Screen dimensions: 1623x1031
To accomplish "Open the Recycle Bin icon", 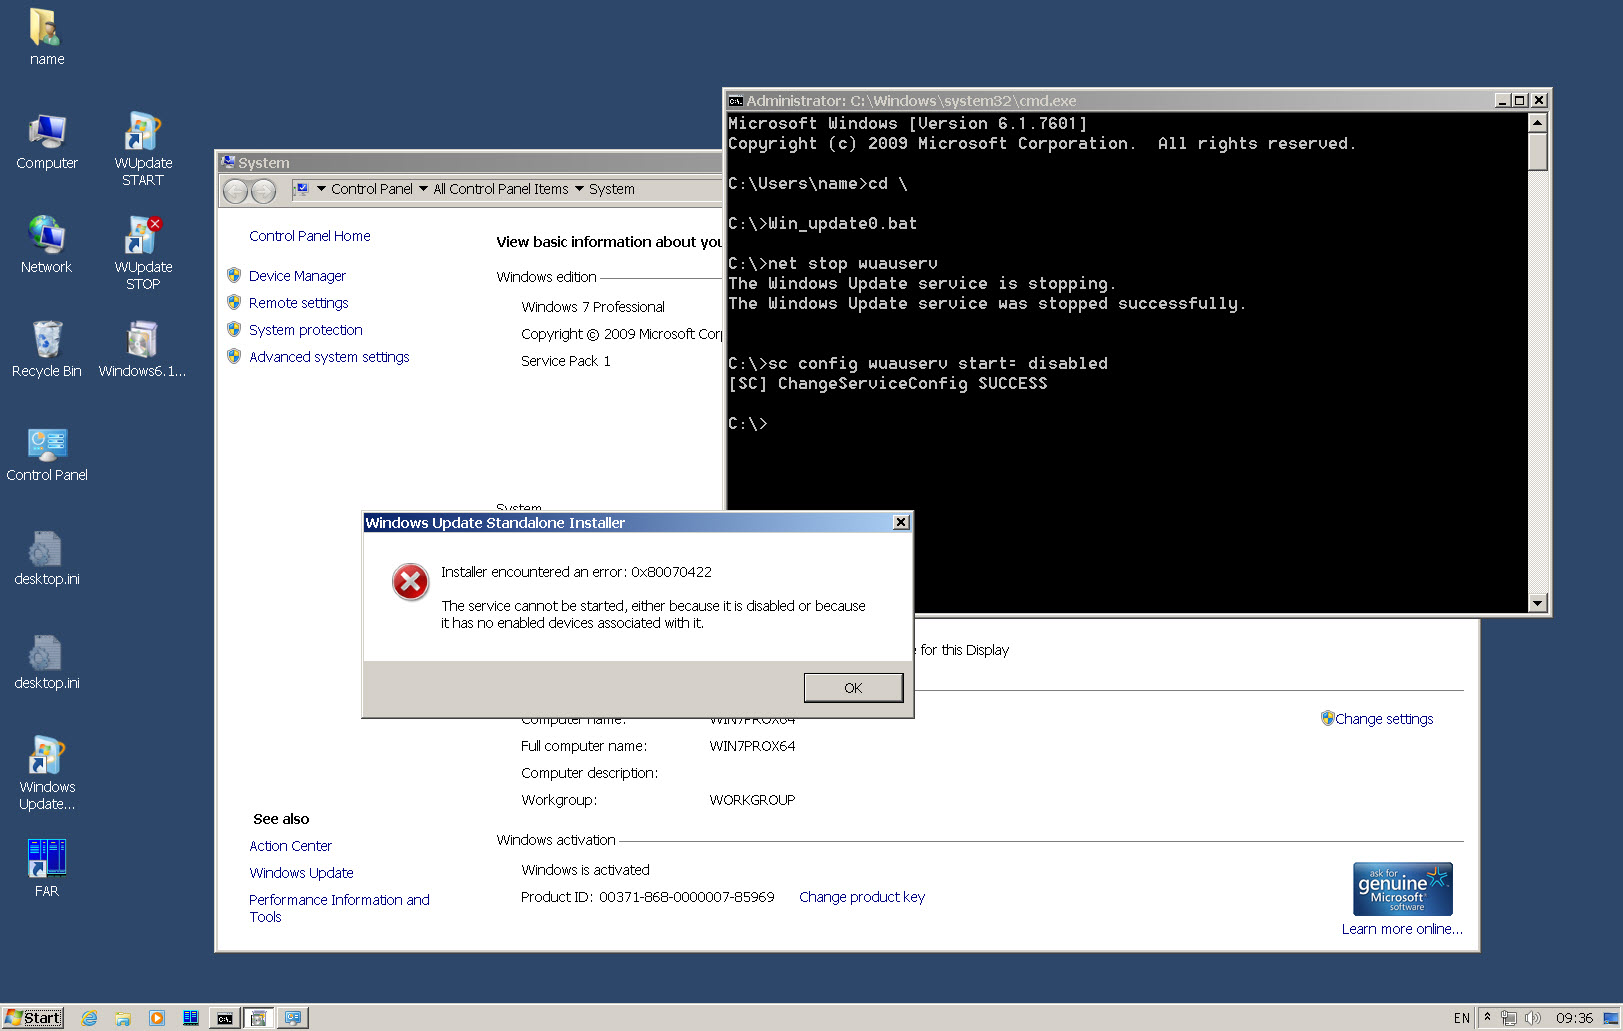I will click(x=46, y=349).
